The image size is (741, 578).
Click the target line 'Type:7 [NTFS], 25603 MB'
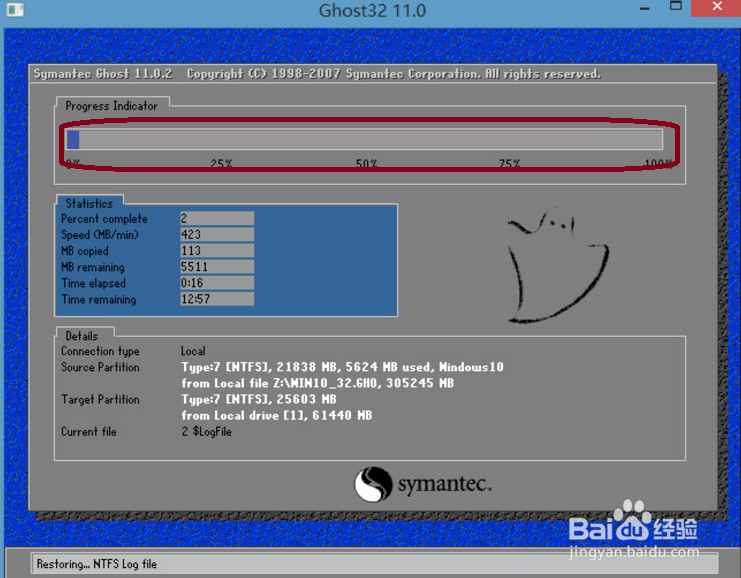click(x=259, y=399)
